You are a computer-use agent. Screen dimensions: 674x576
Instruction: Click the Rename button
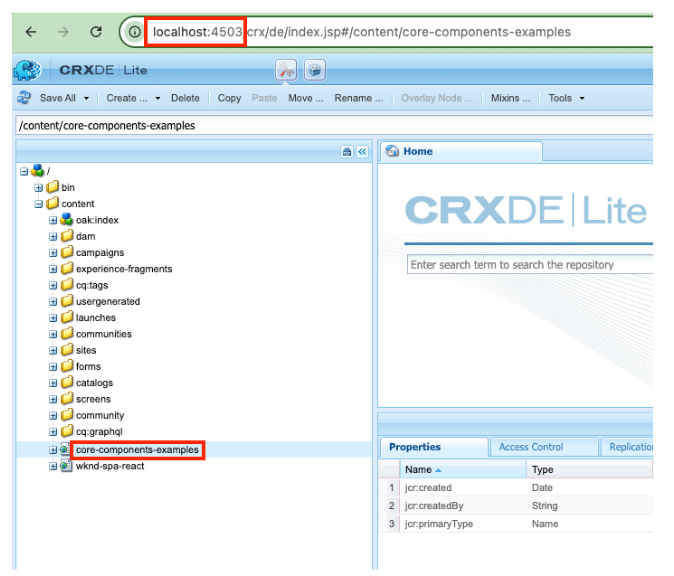point(358,98)
